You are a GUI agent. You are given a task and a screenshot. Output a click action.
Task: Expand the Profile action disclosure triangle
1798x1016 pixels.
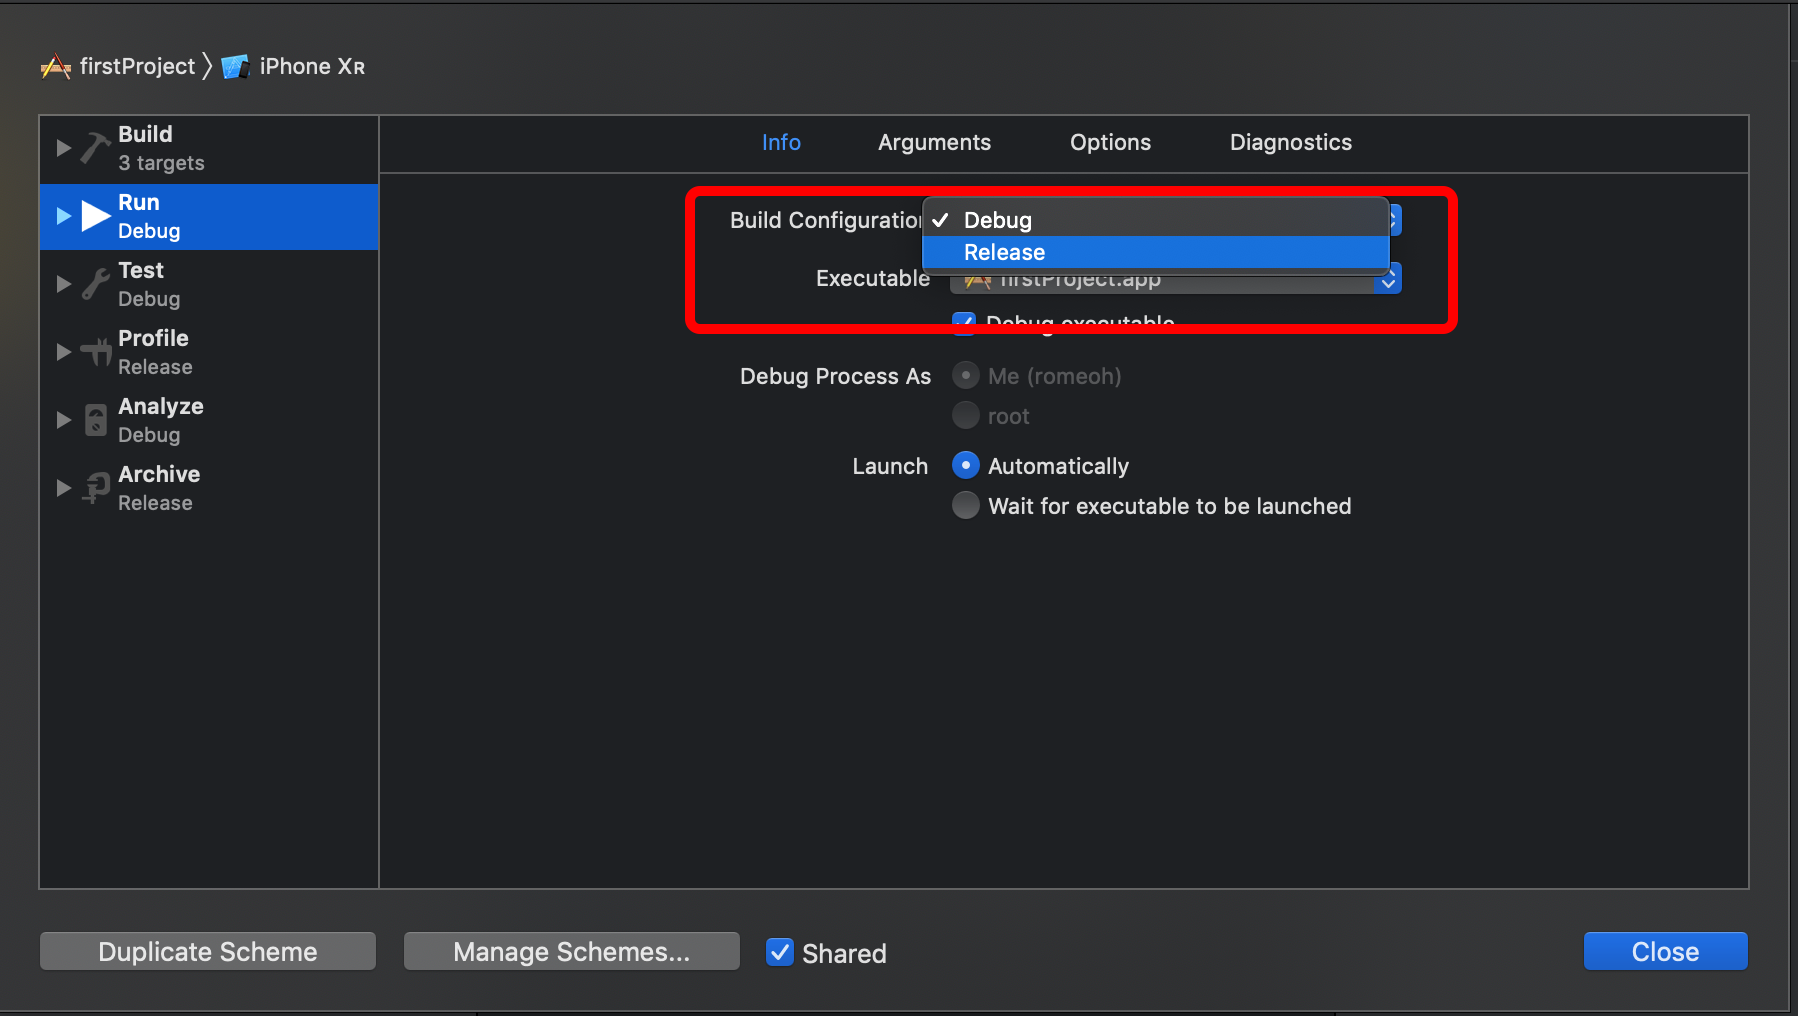(64, 352)
